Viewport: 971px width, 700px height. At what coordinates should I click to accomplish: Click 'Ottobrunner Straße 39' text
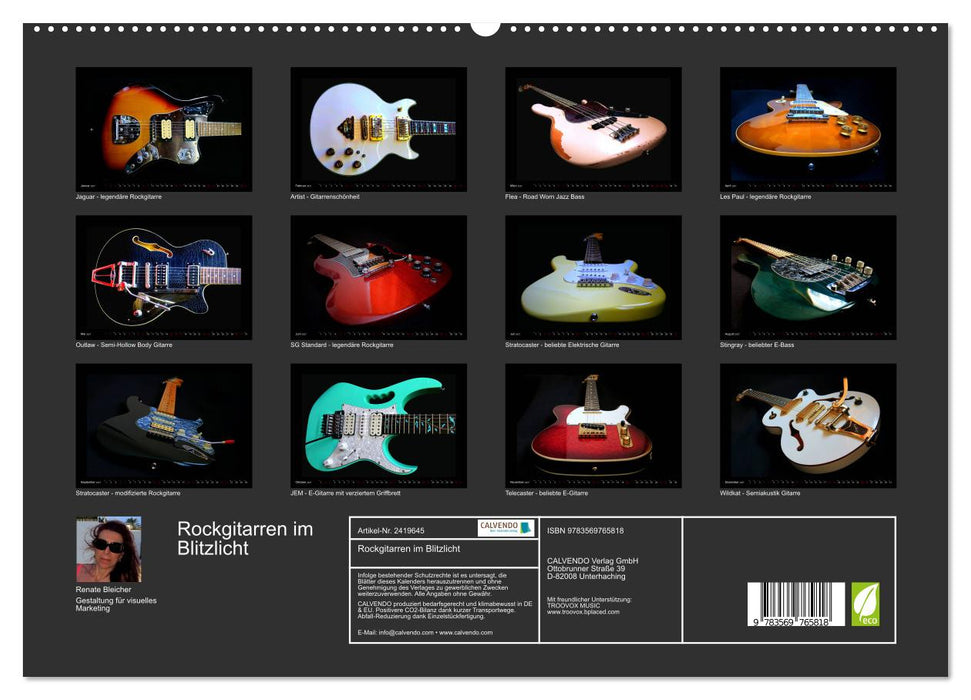pyautogui.click(x=586, y=569)
